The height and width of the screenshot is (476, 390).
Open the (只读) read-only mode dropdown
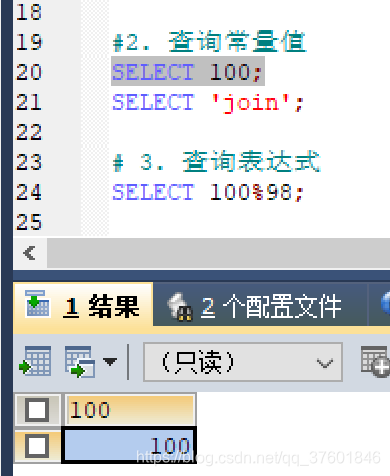click(x=243, y=362)
